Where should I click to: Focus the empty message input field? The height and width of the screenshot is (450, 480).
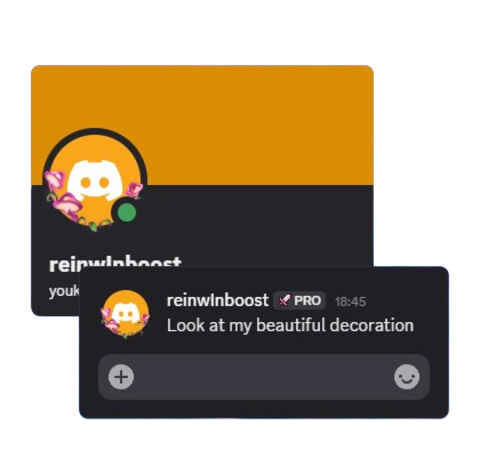click(x=264, y=377)
